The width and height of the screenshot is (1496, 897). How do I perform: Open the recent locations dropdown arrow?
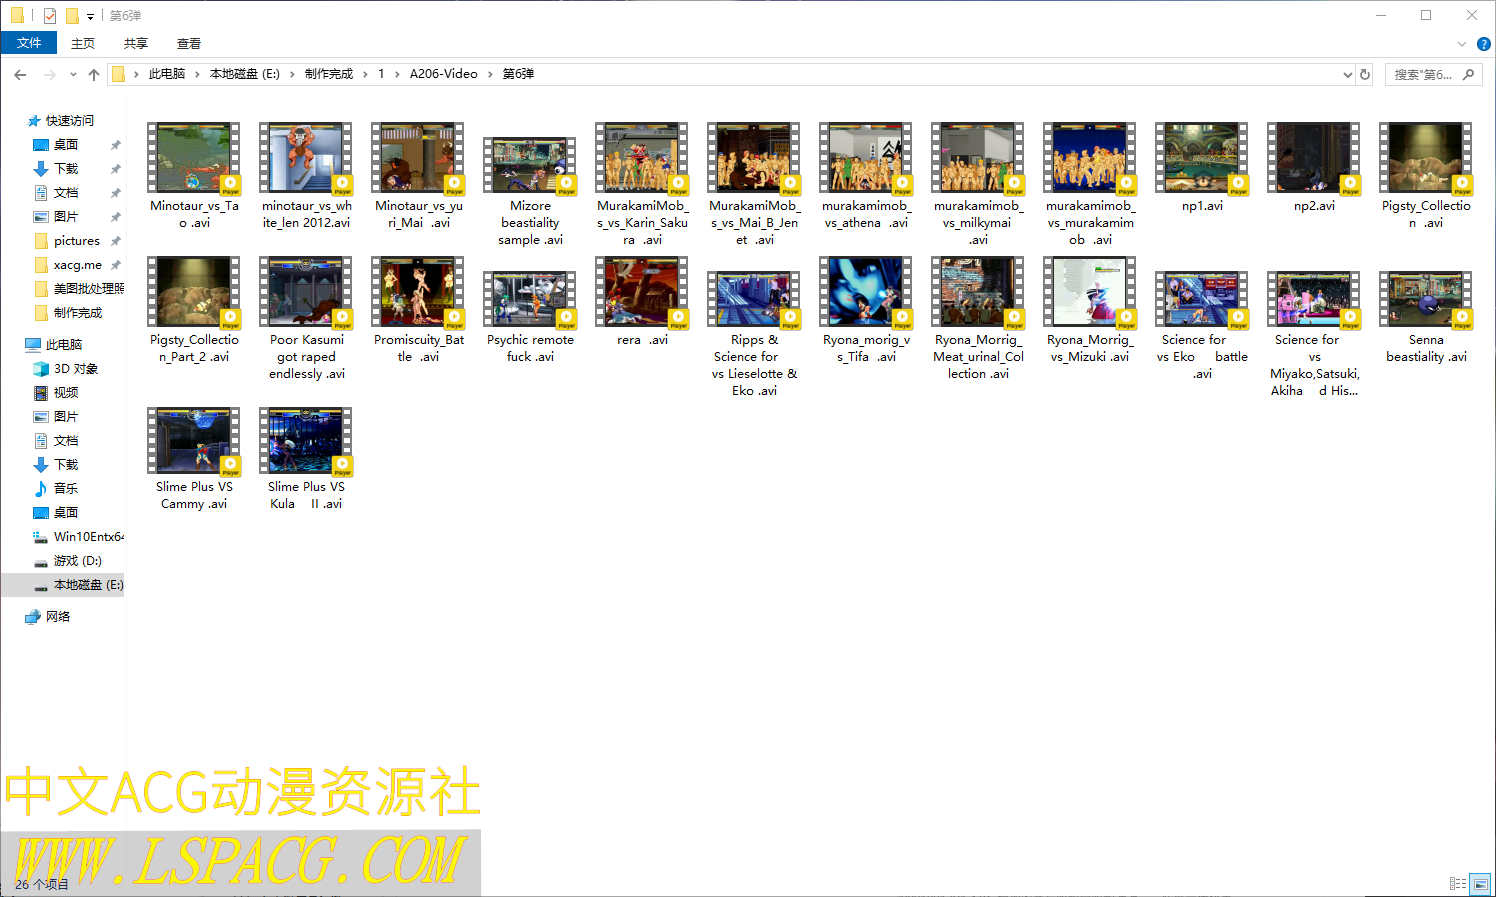[x=73, y=74]
